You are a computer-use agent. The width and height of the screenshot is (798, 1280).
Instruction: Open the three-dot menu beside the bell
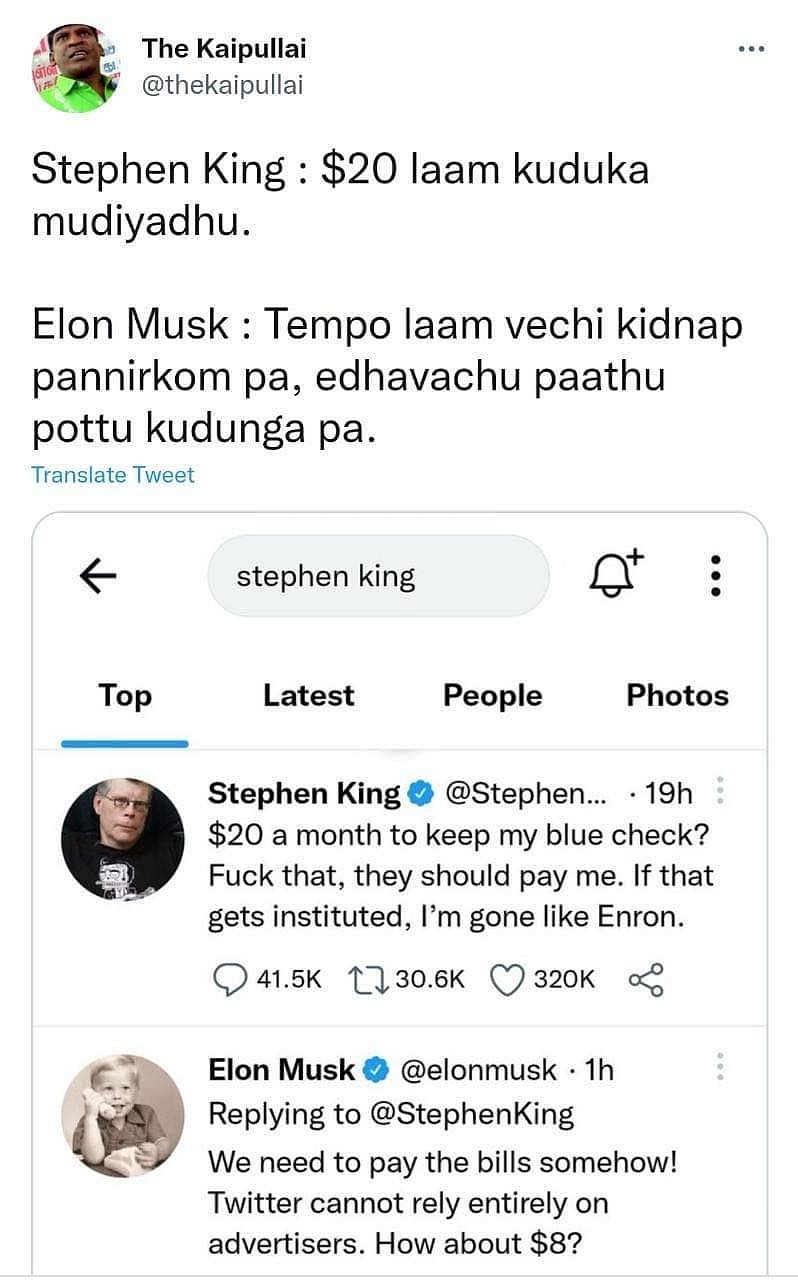click(715, 575)
